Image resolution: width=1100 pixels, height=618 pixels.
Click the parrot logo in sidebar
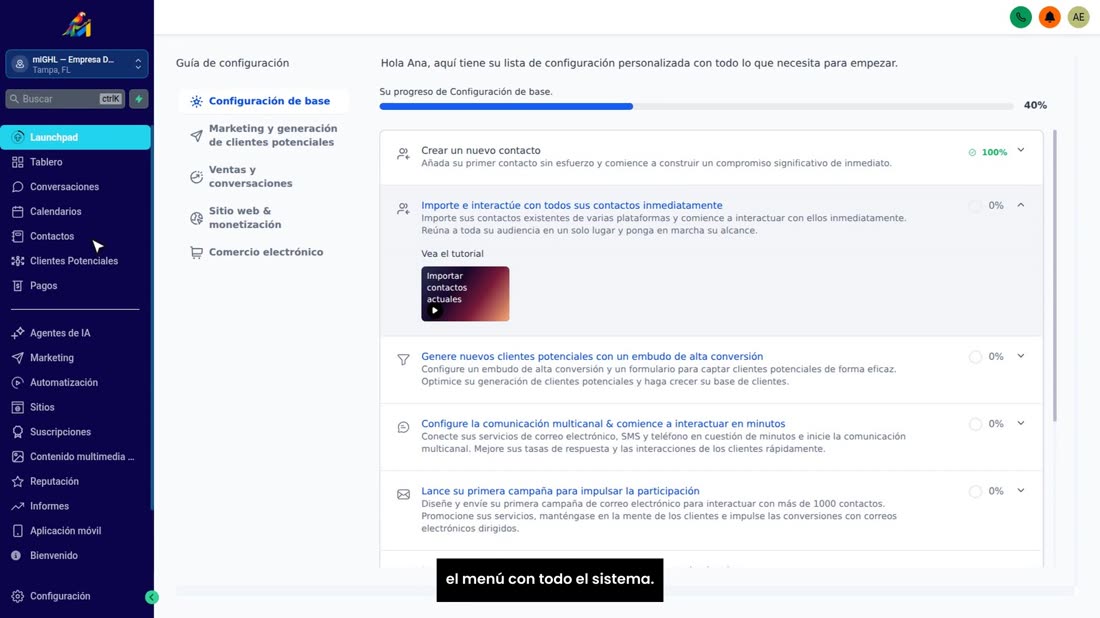(76, 25)
